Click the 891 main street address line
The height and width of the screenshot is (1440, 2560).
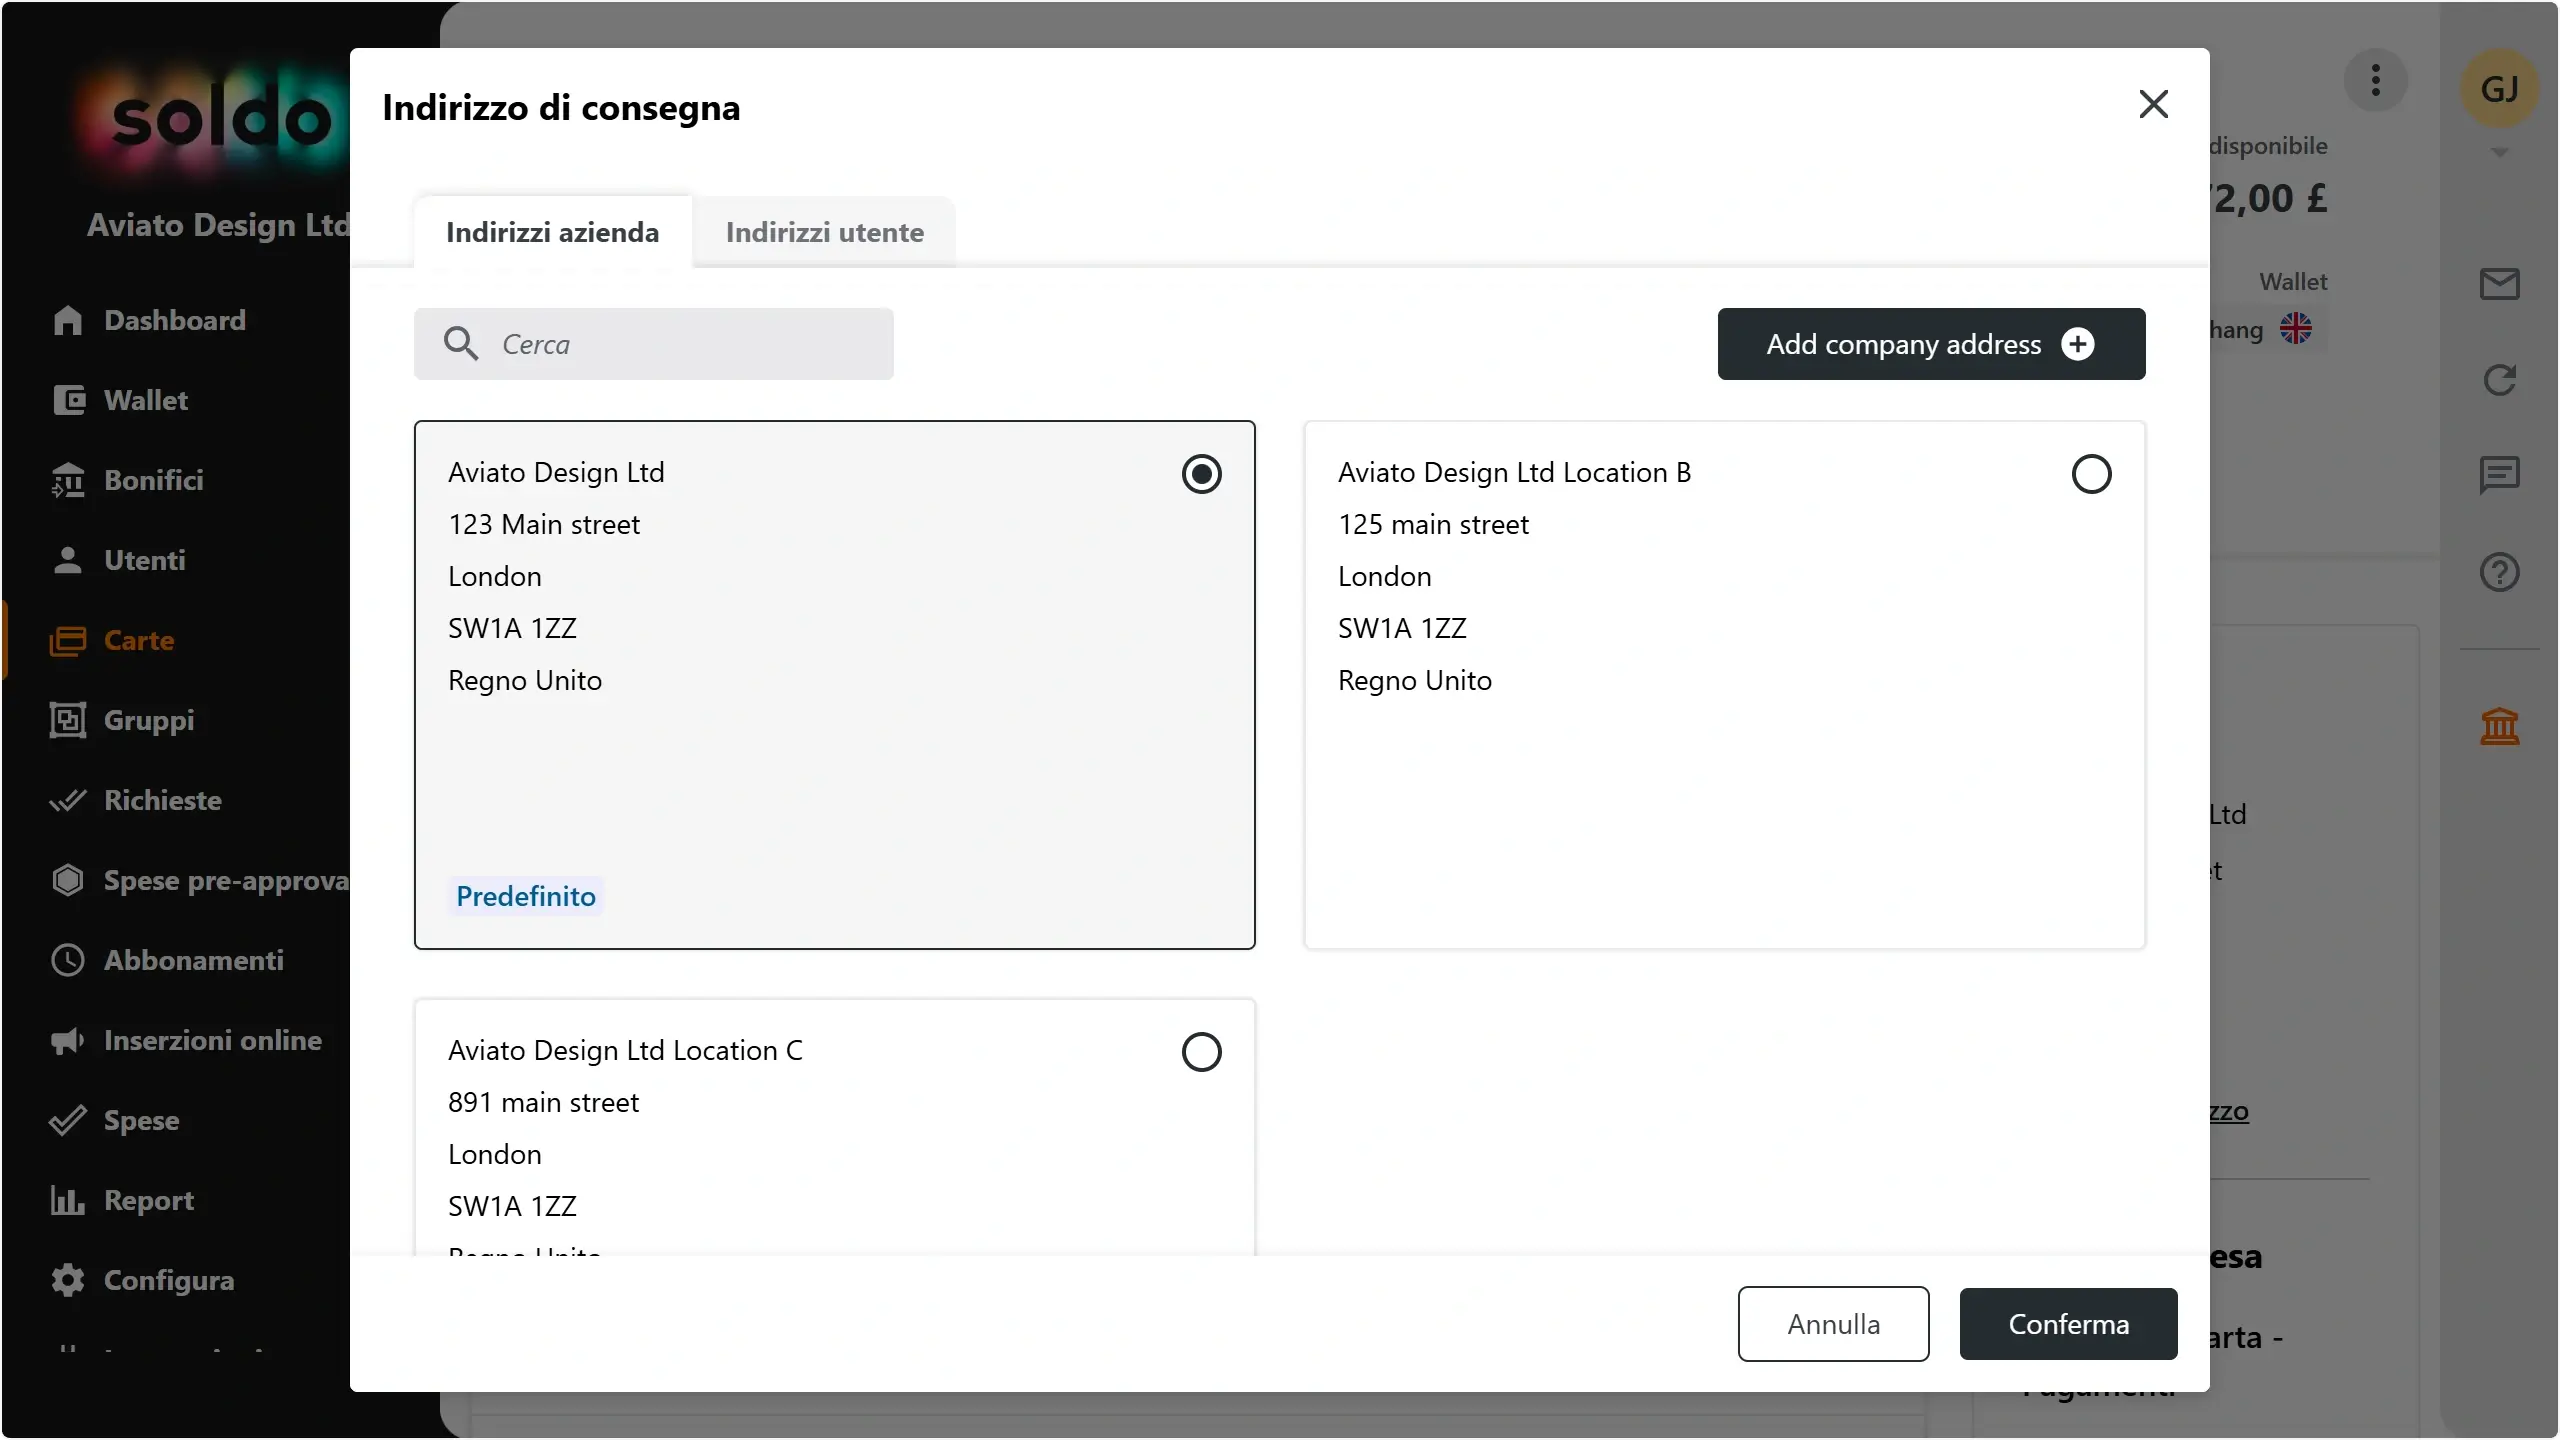point(543,1102)
